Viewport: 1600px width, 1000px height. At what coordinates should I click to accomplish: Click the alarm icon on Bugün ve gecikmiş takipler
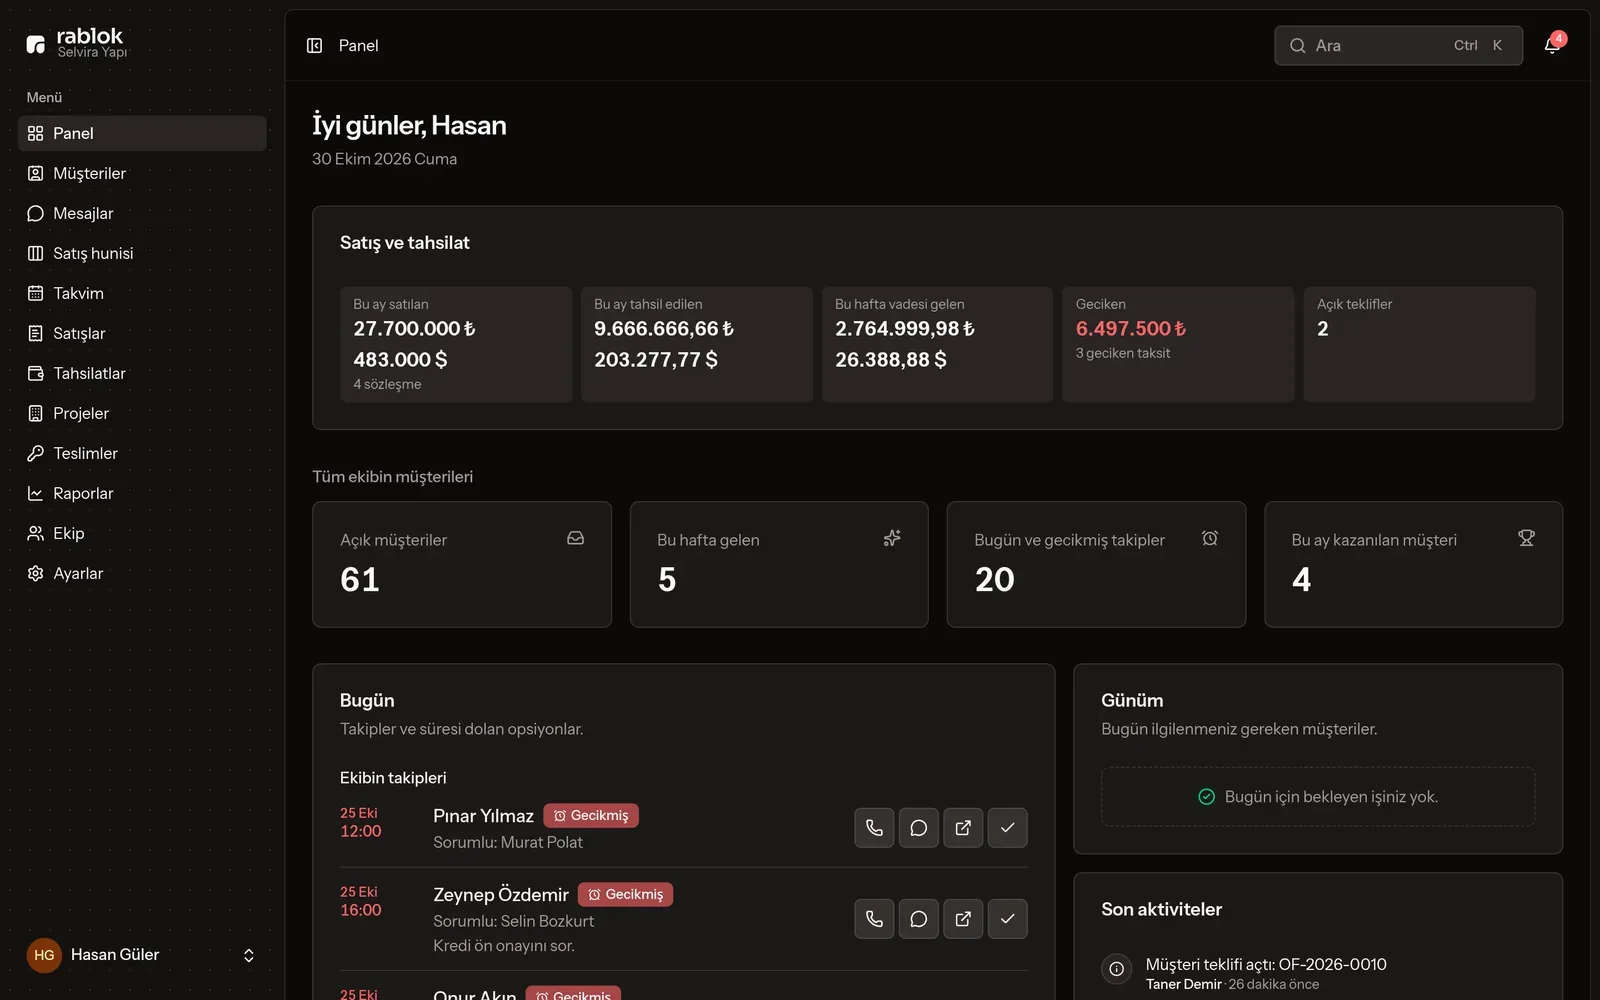click(1210, 538)
